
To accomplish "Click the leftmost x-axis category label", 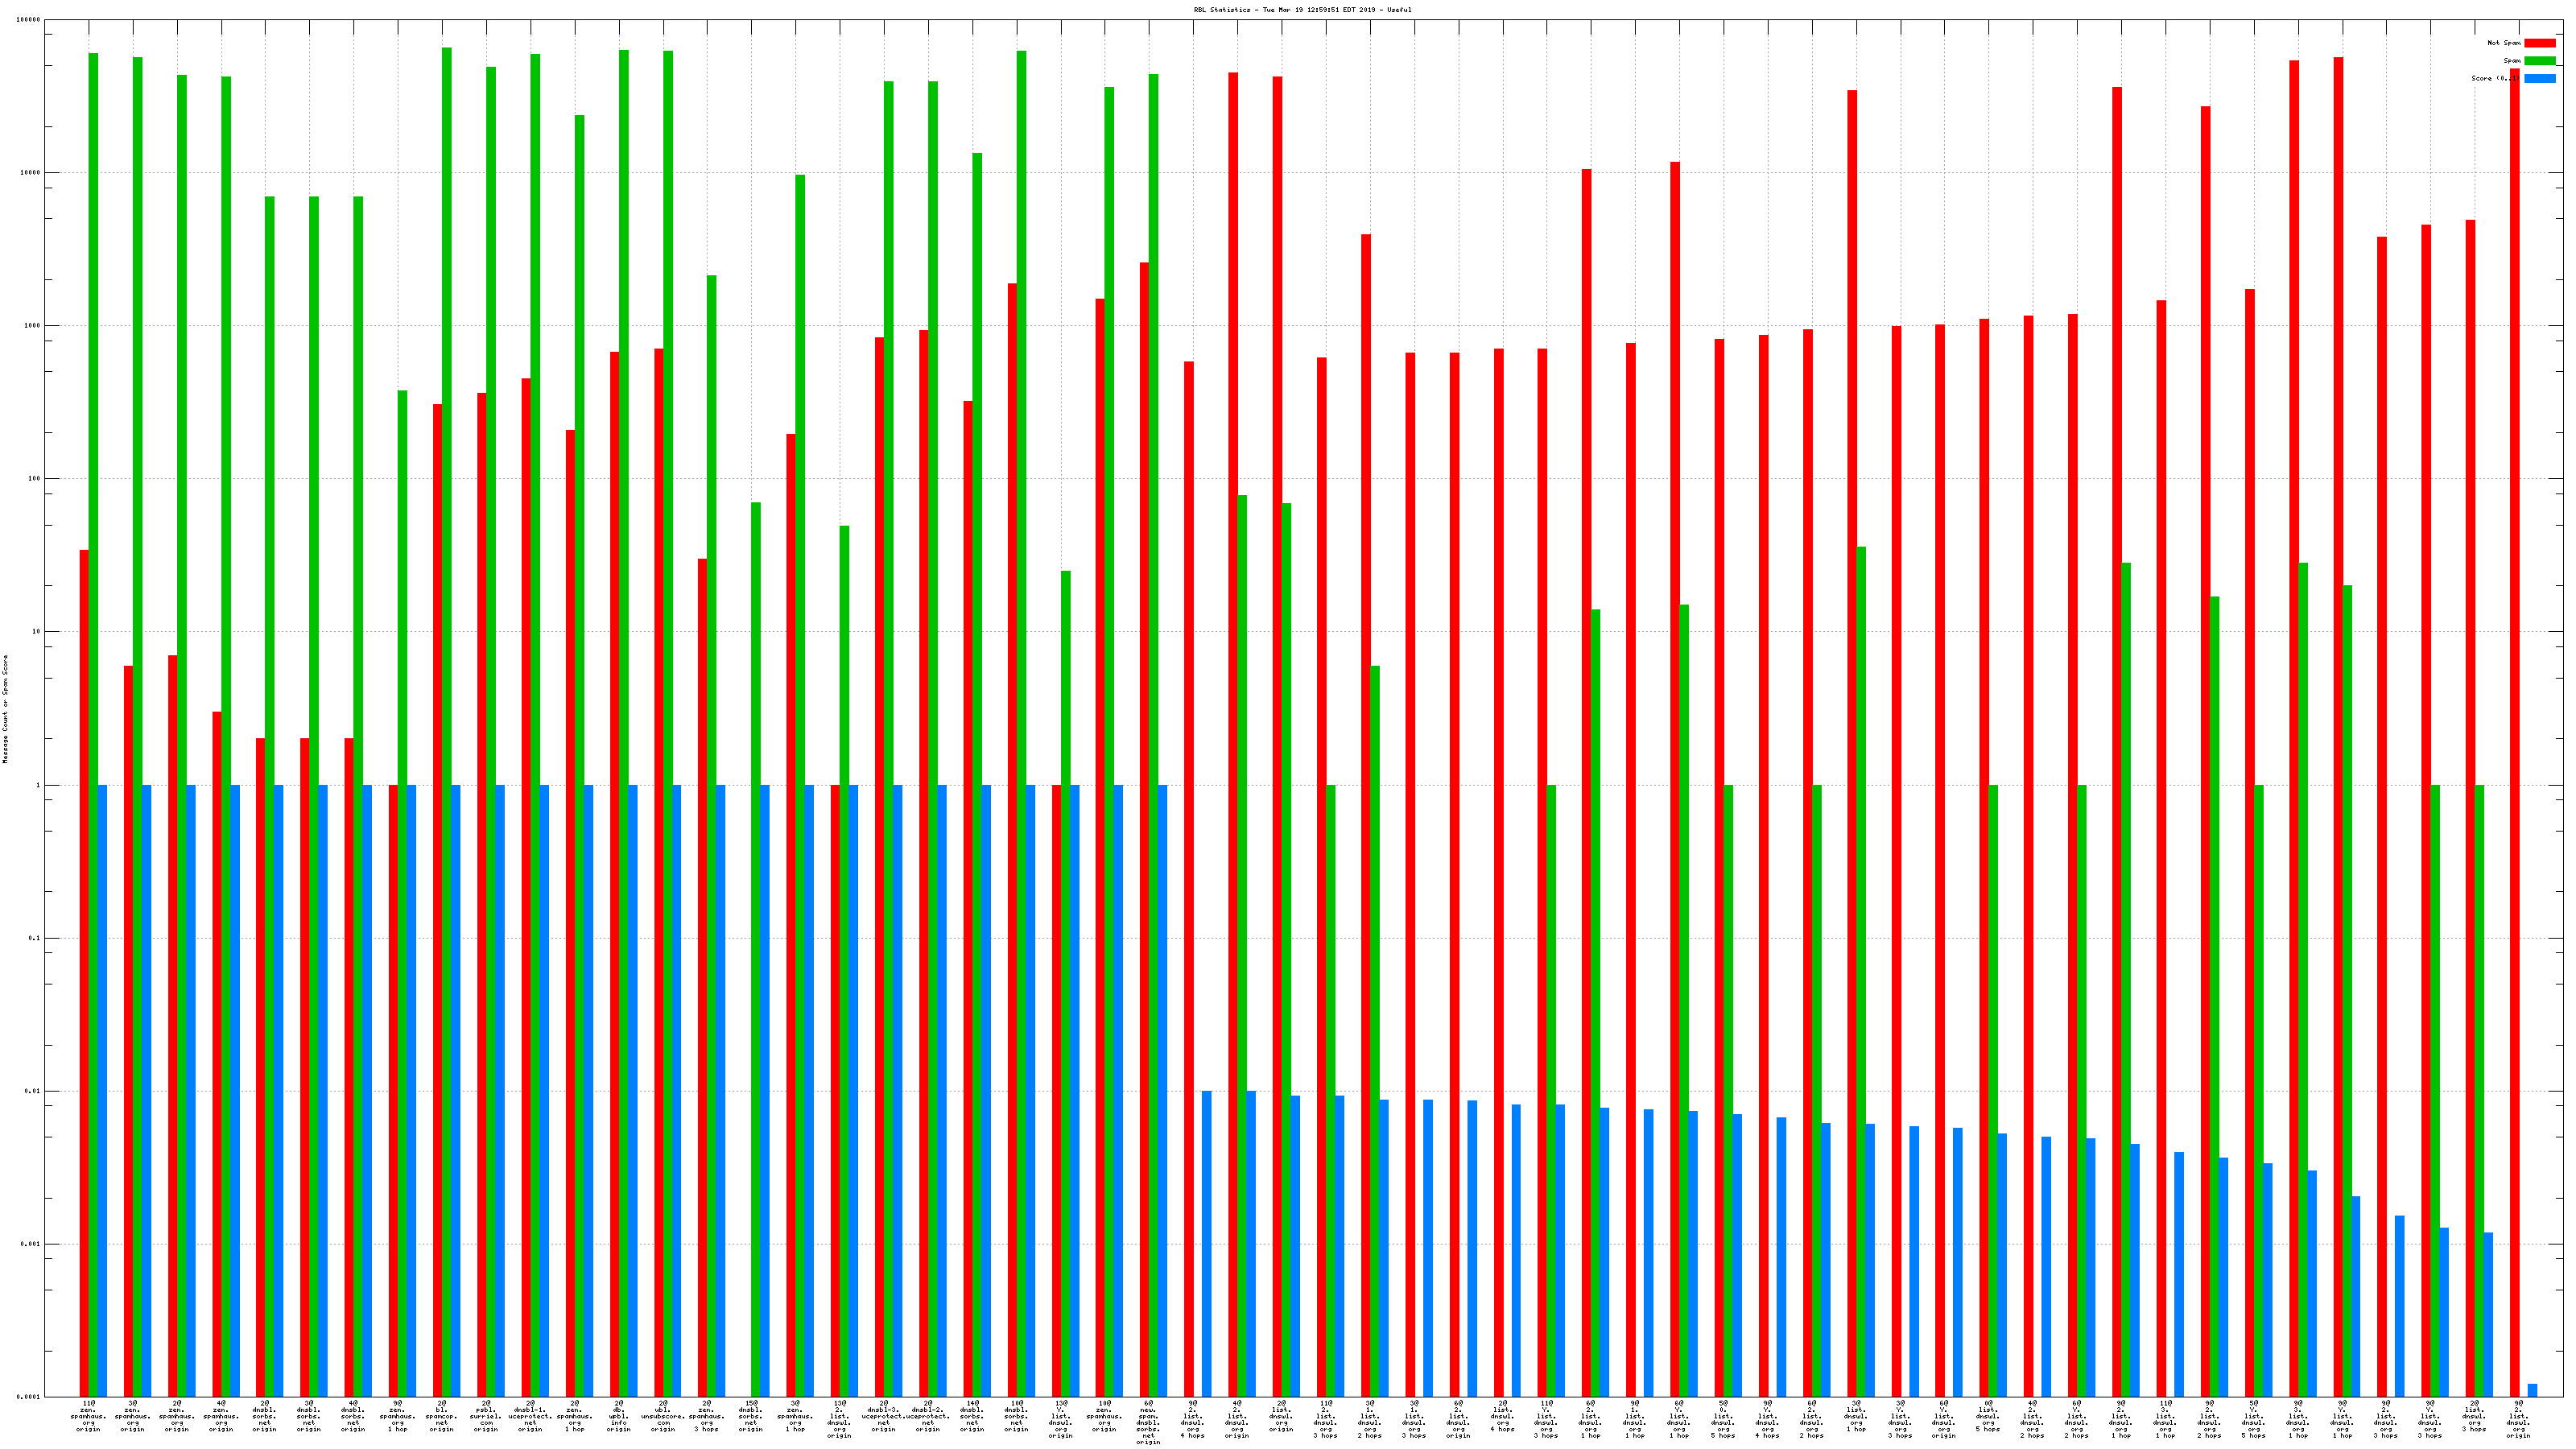I will (x=88, y=1416).
